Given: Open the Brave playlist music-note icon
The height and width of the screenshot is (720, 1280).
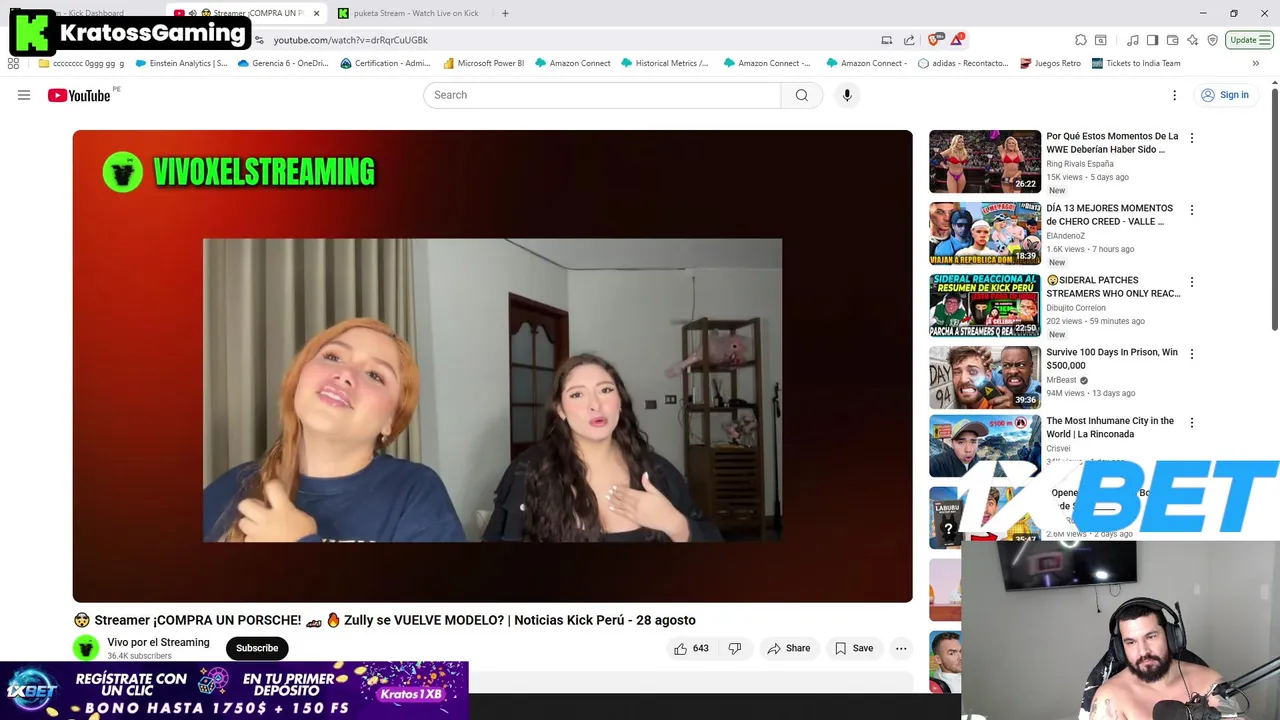Looking at the screenshot, I should (x=1133, y=40).
